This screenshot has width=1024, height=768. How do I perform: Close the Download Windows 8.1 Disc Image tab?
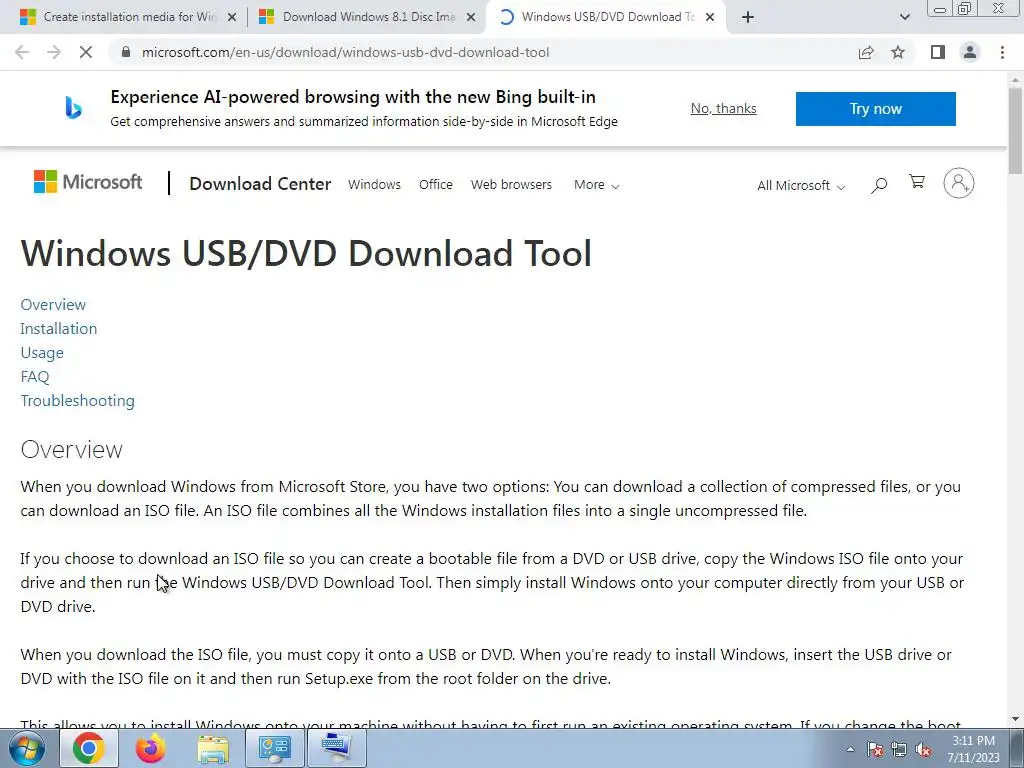pos(471,18)
